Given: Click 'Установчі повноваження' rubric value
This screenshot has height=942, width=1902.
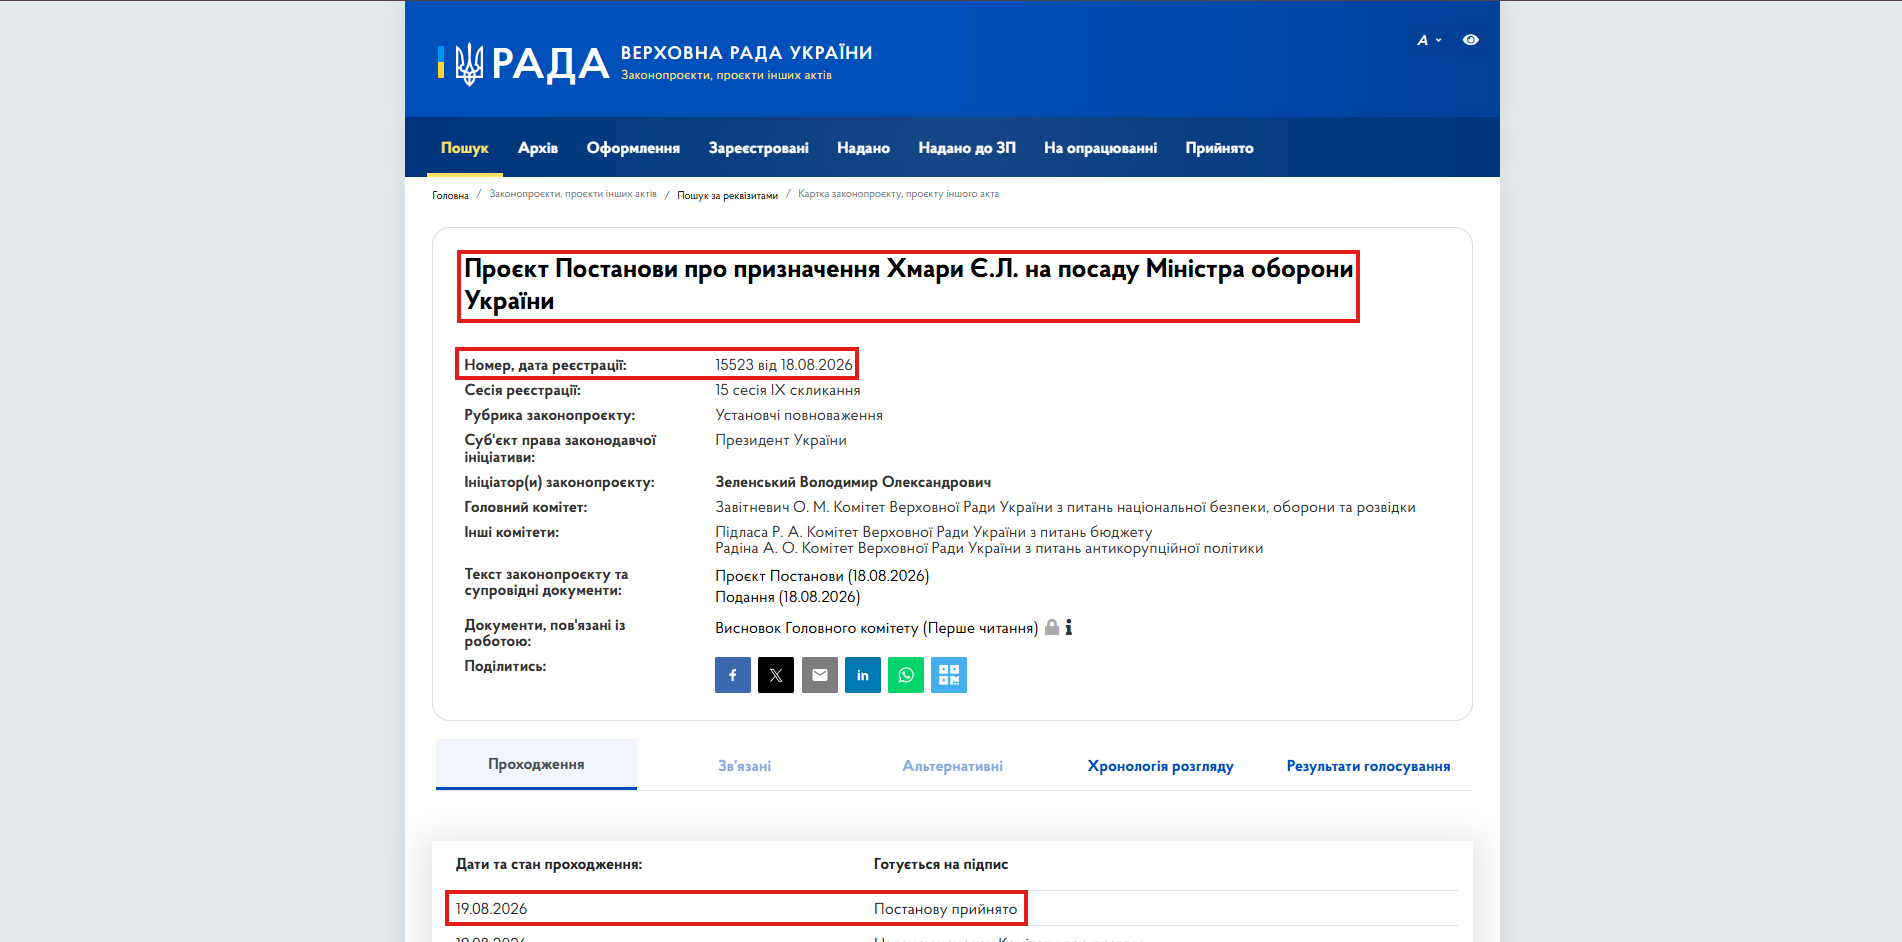Looking at the screenshot, I should [799, 415].
